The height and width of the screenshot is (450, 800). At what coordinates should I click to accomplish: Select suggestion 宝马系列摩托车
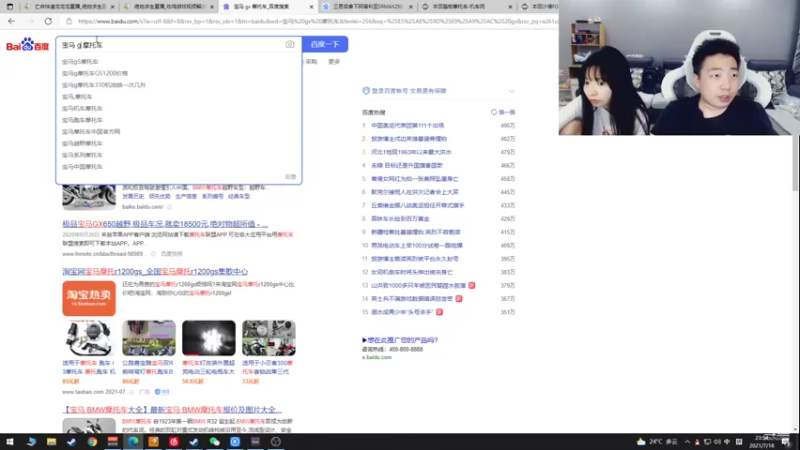tap(82, 155)
